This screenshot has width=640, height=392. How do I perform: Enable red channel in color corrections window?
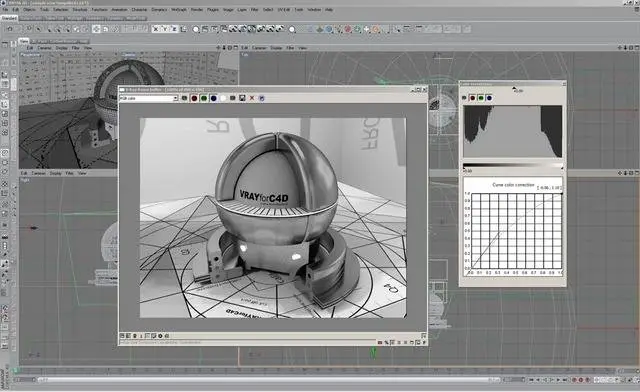click(x=472, y=98)
